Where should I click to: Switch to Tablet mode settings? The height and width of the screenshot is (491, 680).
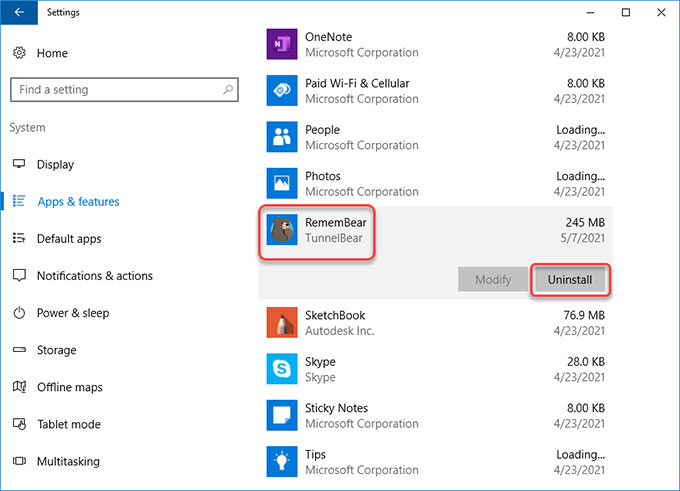pos(69,424)
